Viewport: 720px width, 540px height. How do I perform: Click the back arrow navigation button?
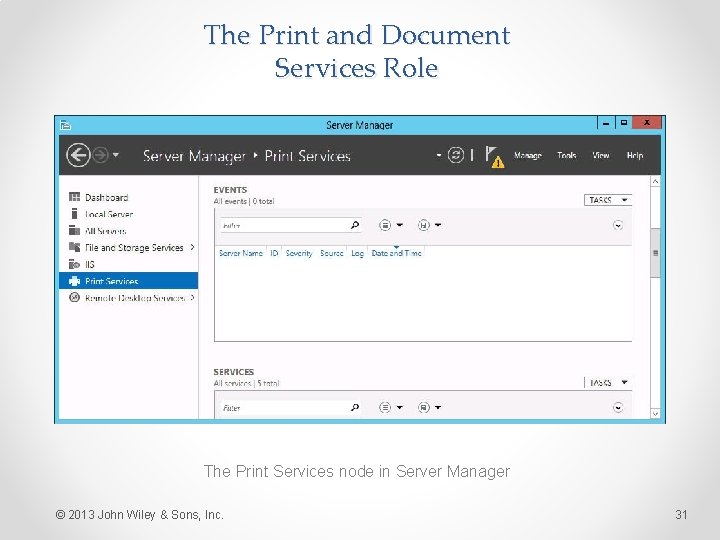coord(78,155)
